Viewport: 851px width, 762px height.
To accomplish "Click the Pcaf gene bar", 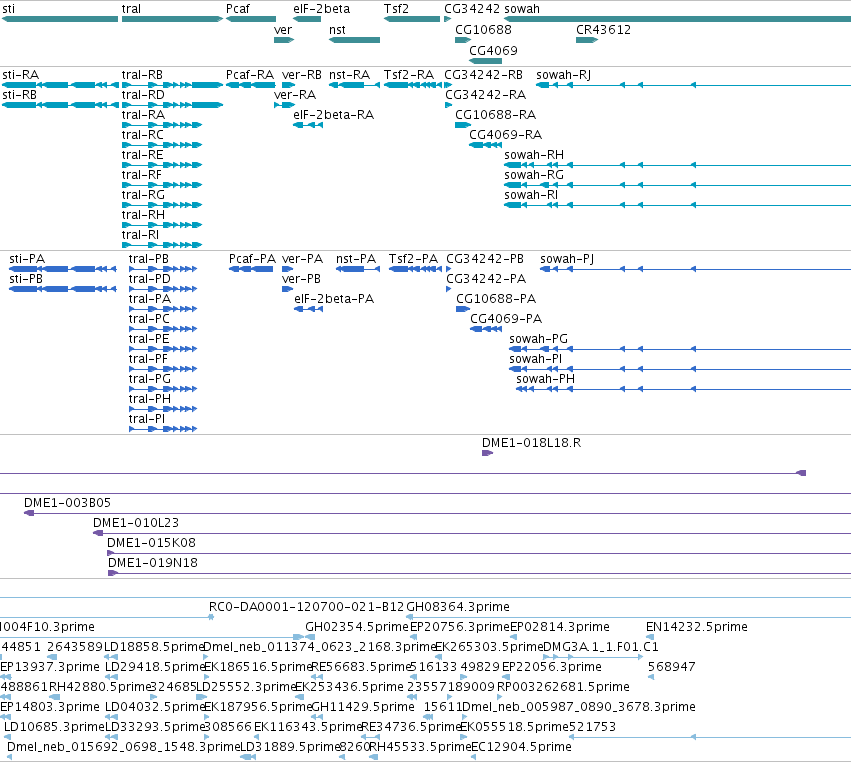I will pos(251,19).
